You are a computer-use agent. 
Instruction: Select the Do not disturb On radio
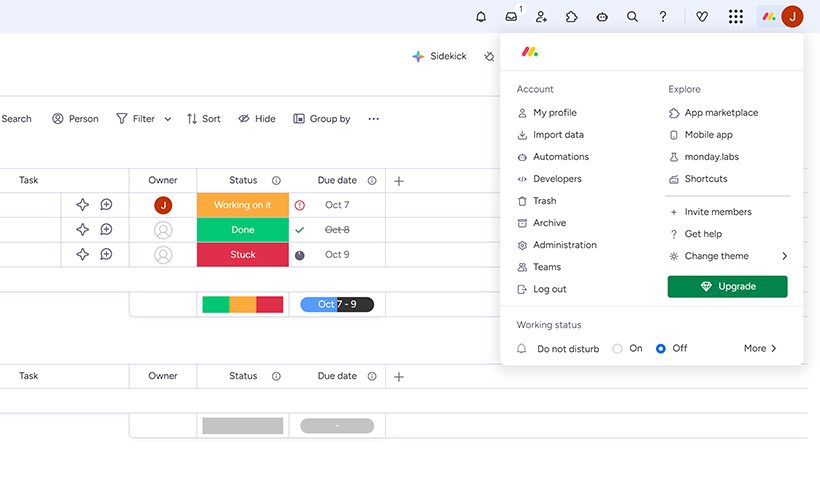pyautogui.click(x=617, y=349)
